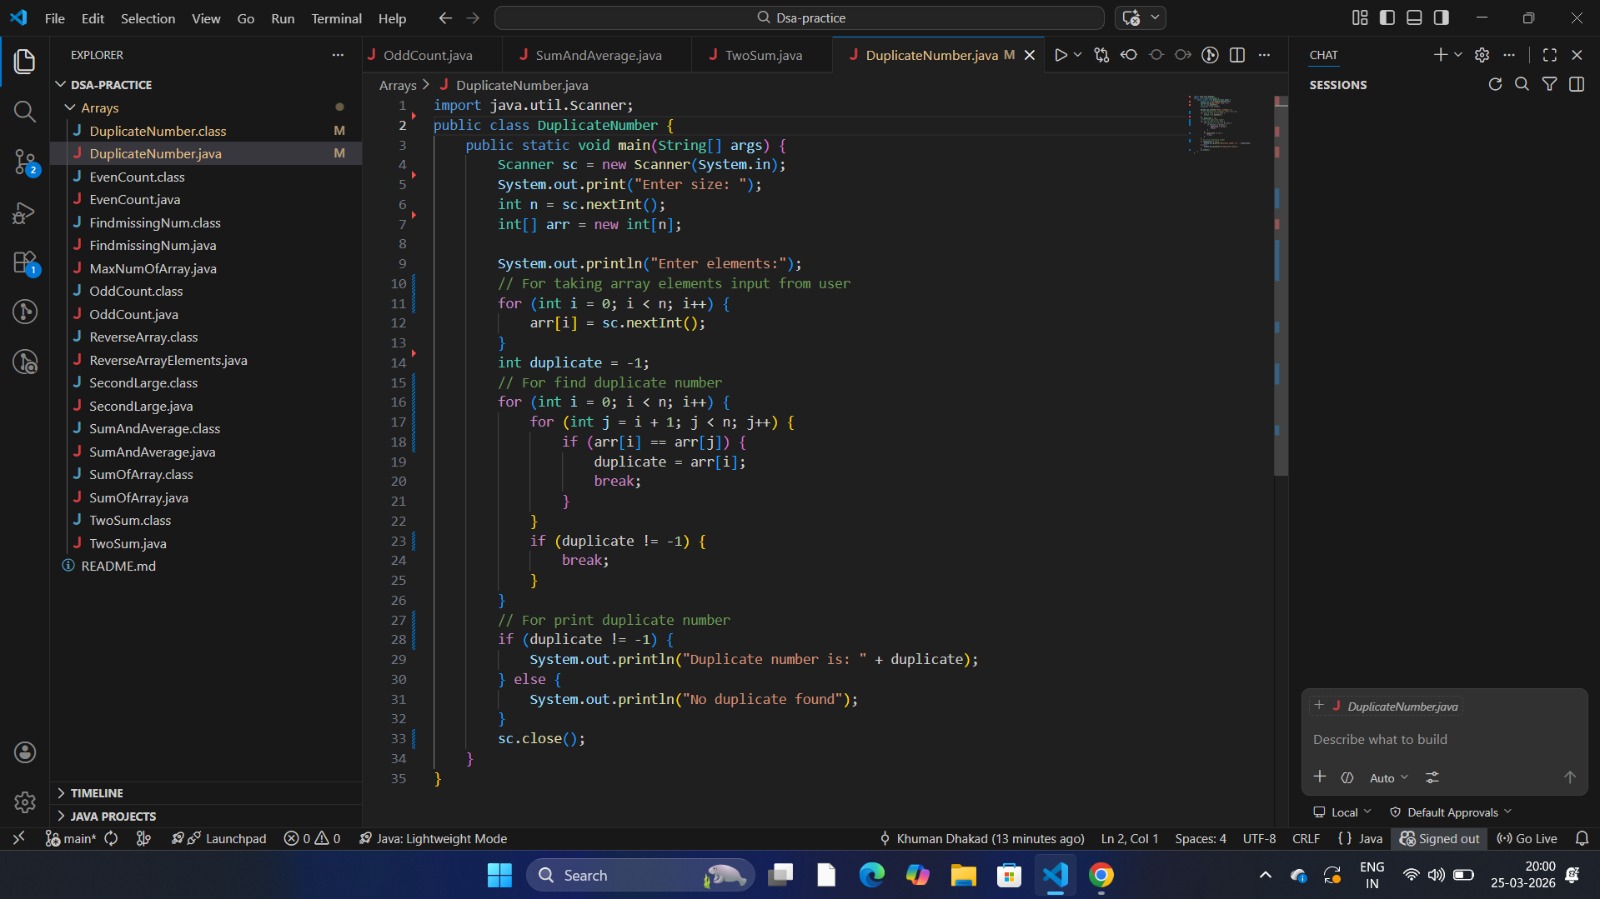Click the Signed out status button

coord(1440,839)
